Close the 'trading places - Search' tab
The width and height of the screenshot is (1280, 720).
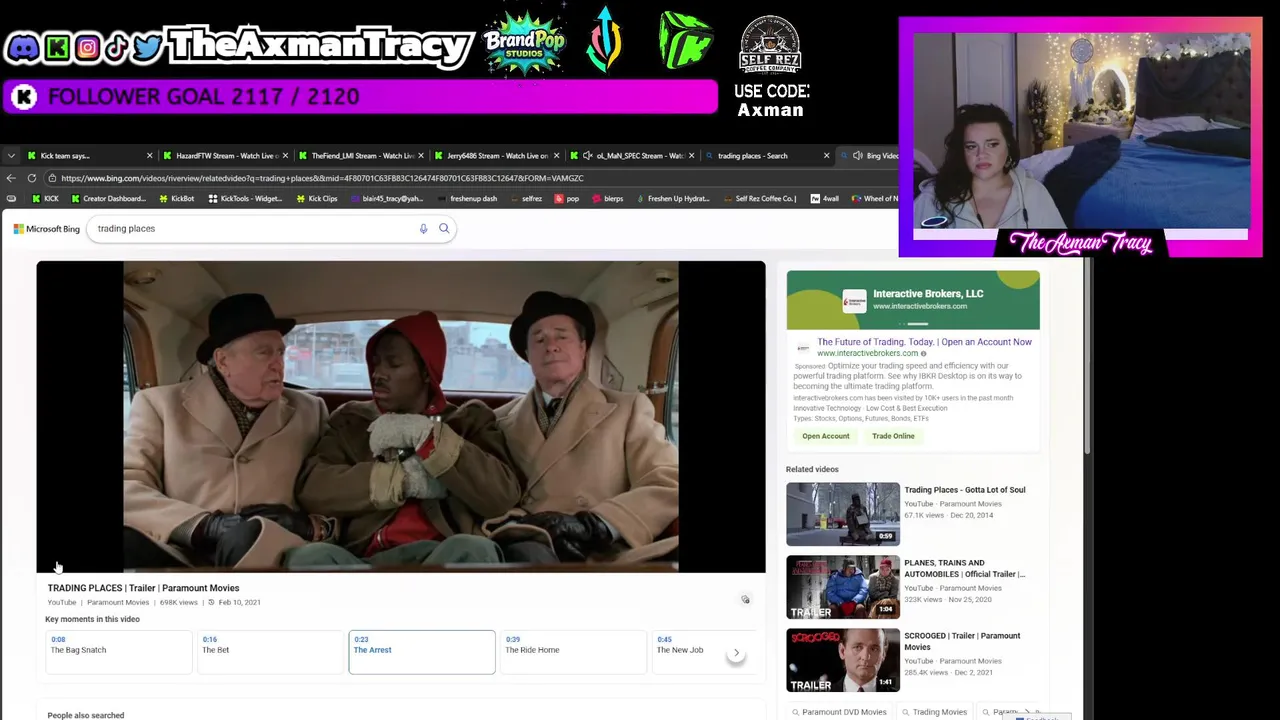coord(826,156)
